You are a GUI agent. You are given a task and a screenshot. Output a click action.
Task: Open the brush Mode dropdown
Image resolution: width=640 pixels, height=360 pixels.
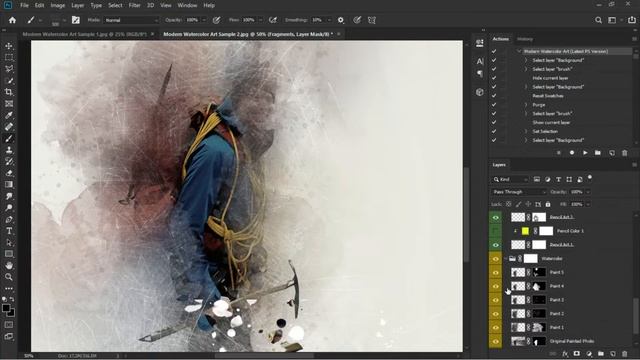tap(131, 20)
